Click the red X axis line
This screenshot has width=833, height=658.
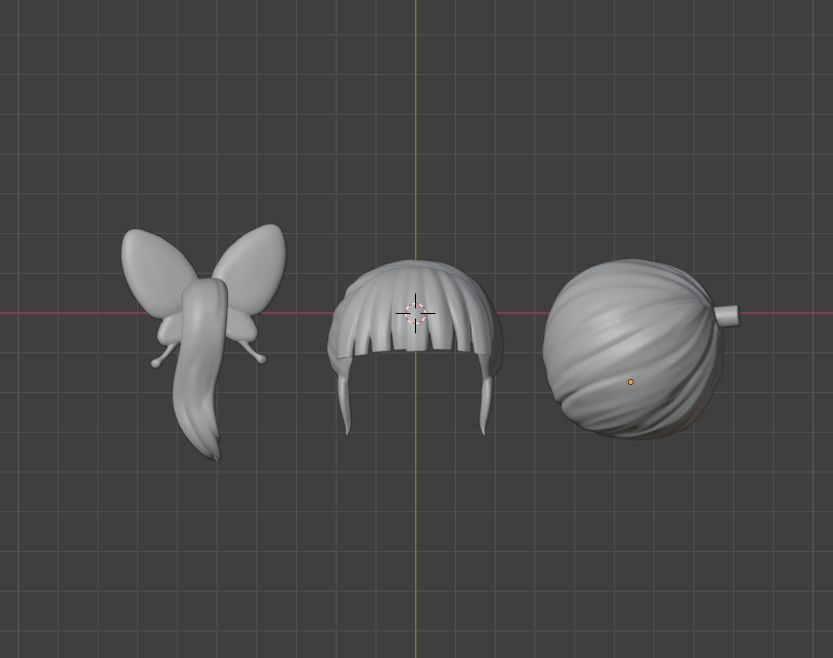tap(60, 313)
